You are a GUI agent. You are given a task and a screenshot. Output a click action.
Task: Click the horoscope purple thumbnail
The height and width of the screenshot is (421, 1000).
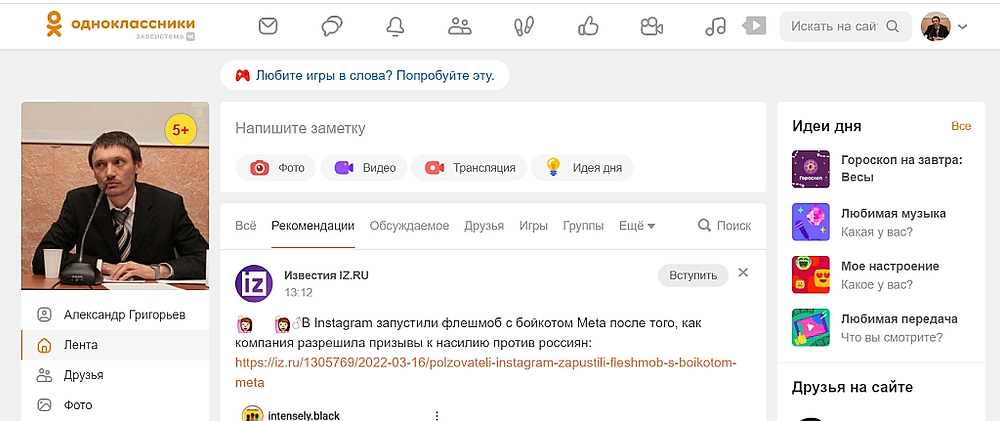811,169
